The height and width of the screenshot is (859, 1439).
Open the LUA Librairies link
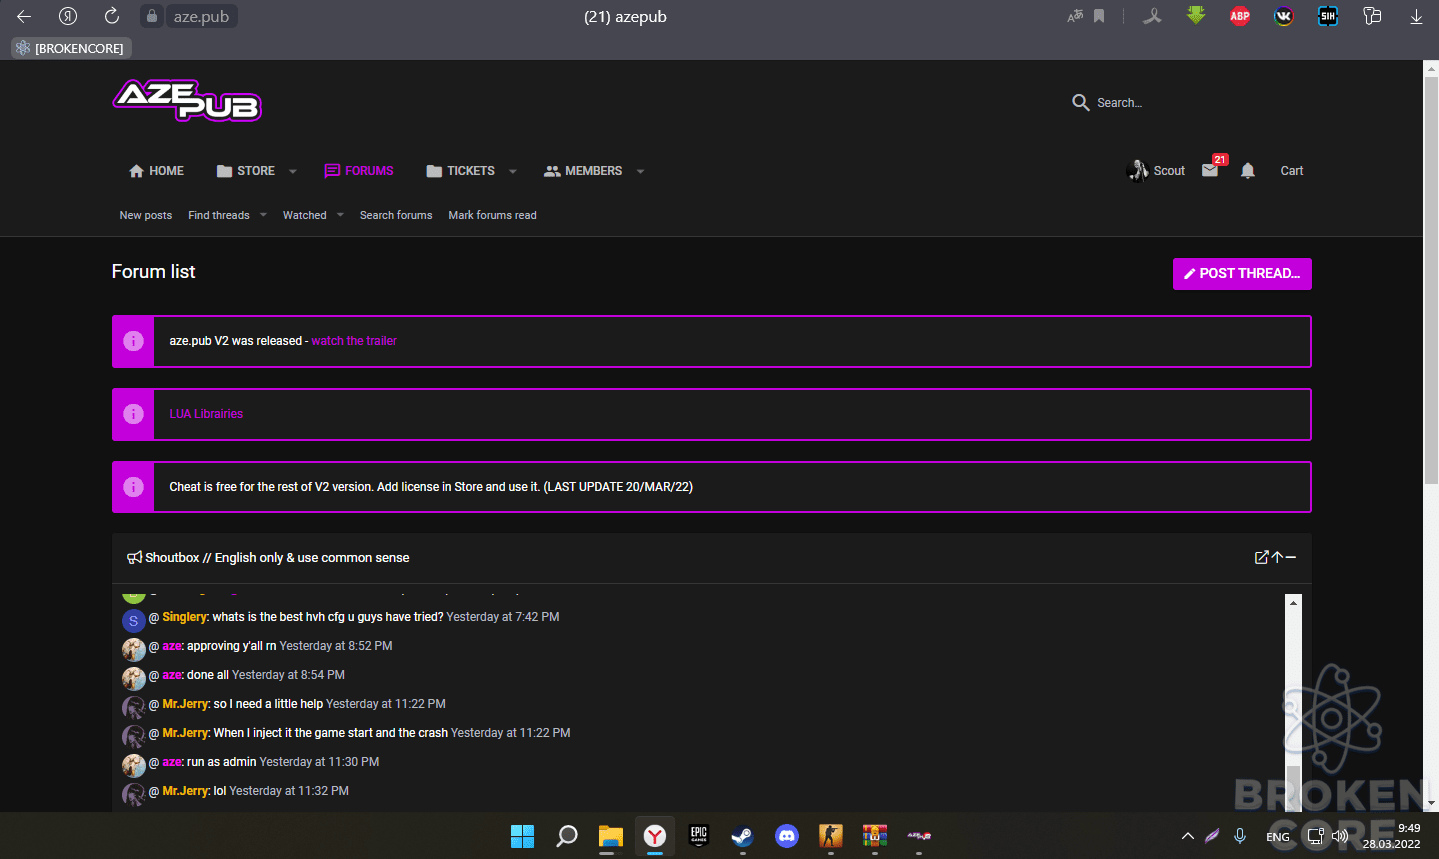[x=206, y=414]
